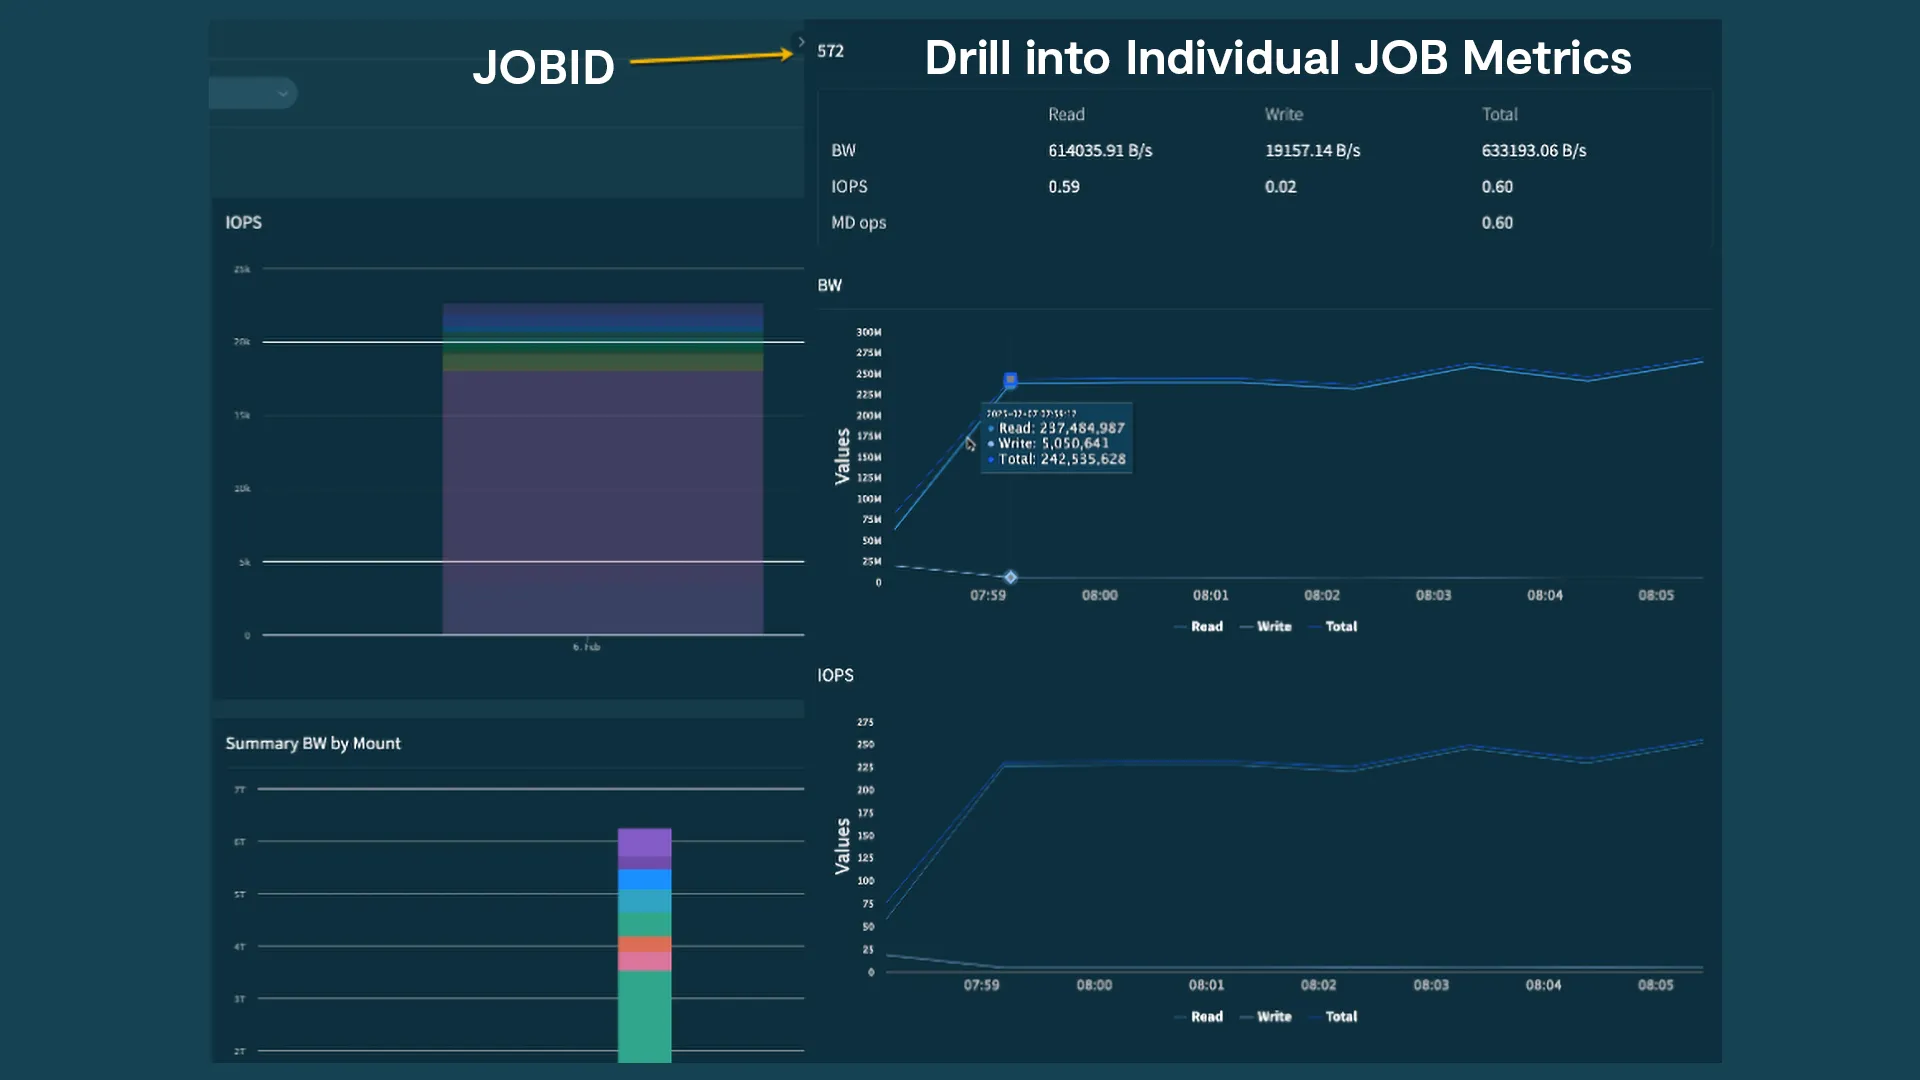The image size is (1920, 1080).
Task: Click the 300M label on BW y-axis
Action: [868, 332]
